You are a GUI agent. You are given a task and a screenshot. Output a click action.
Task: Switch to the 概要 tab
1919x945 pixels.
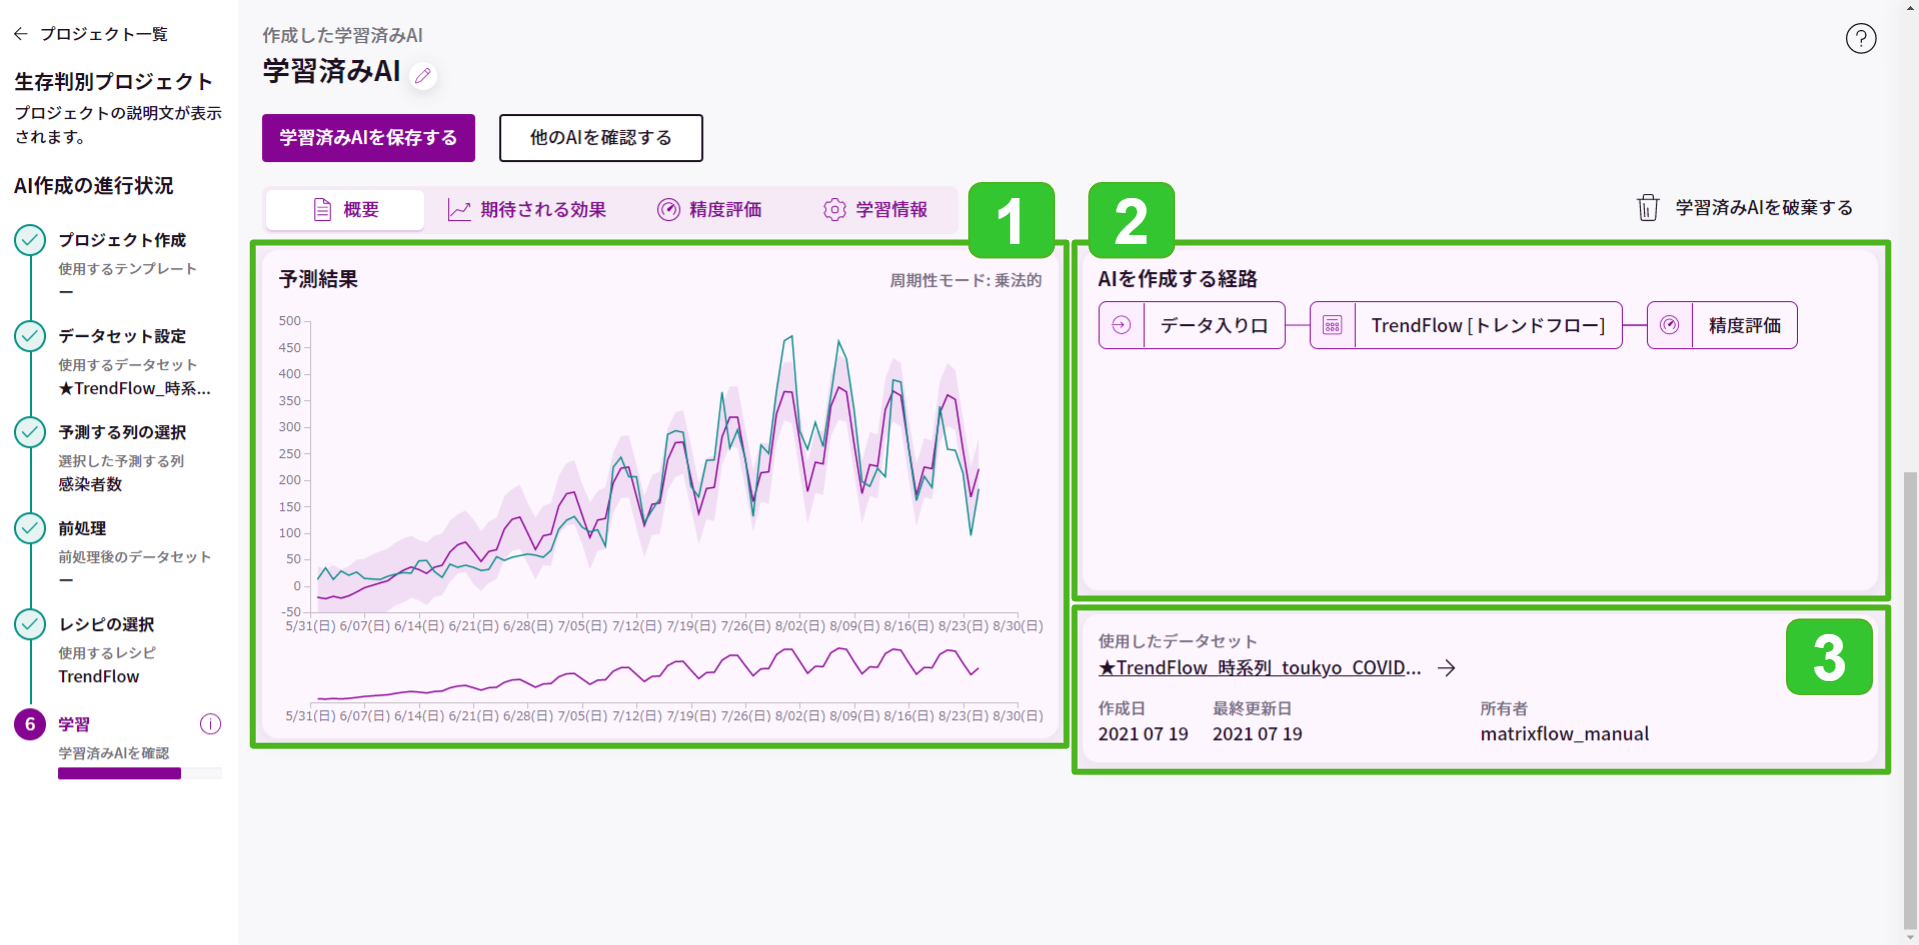click(x=345, y=209)
